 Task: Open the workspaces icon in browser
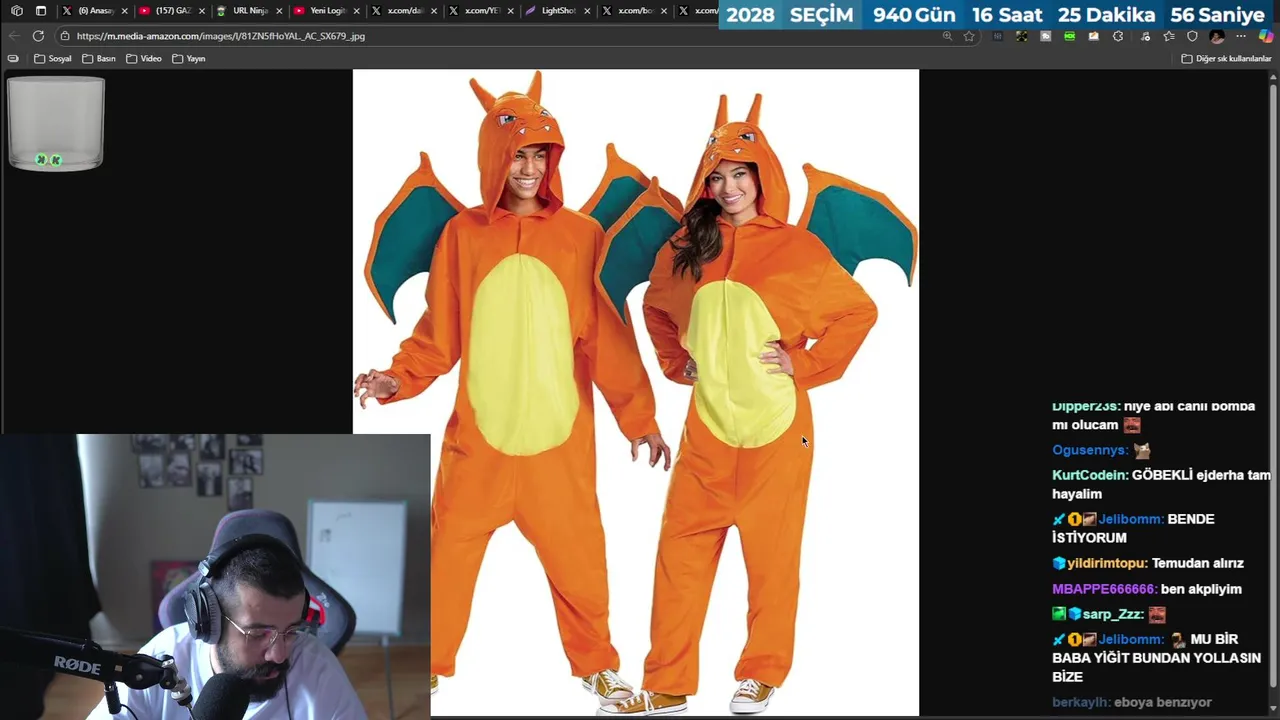pos(16,11)
